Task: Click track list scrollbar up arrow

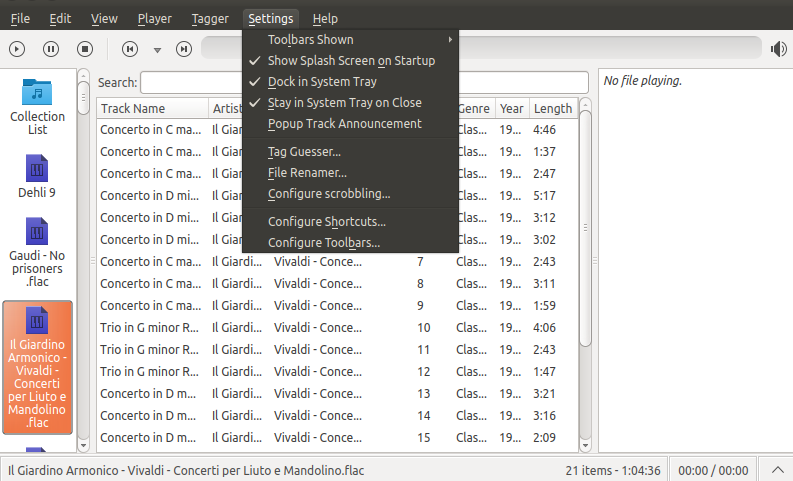Action: pos(585,104)
